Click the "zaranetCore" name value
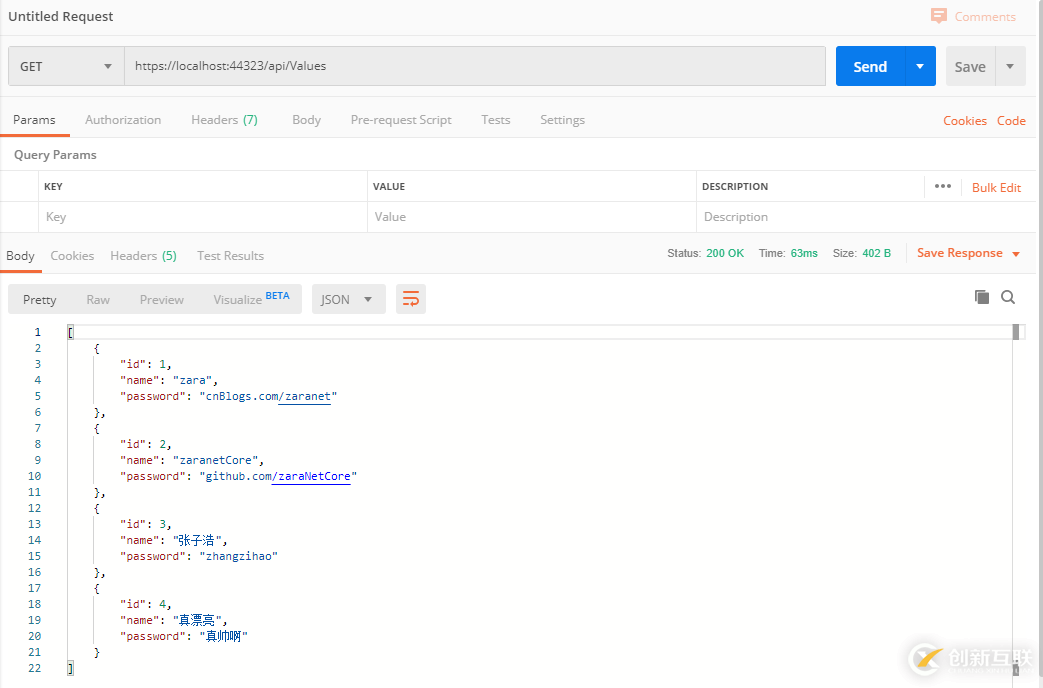 coord(216,460)
